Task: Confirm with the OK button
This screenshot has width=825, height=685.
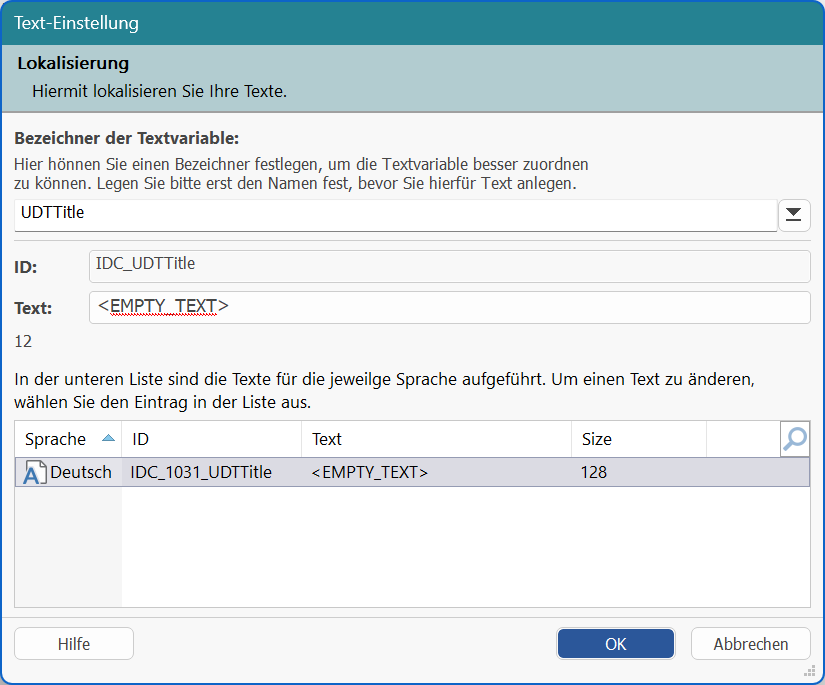Action: (616, 643)
